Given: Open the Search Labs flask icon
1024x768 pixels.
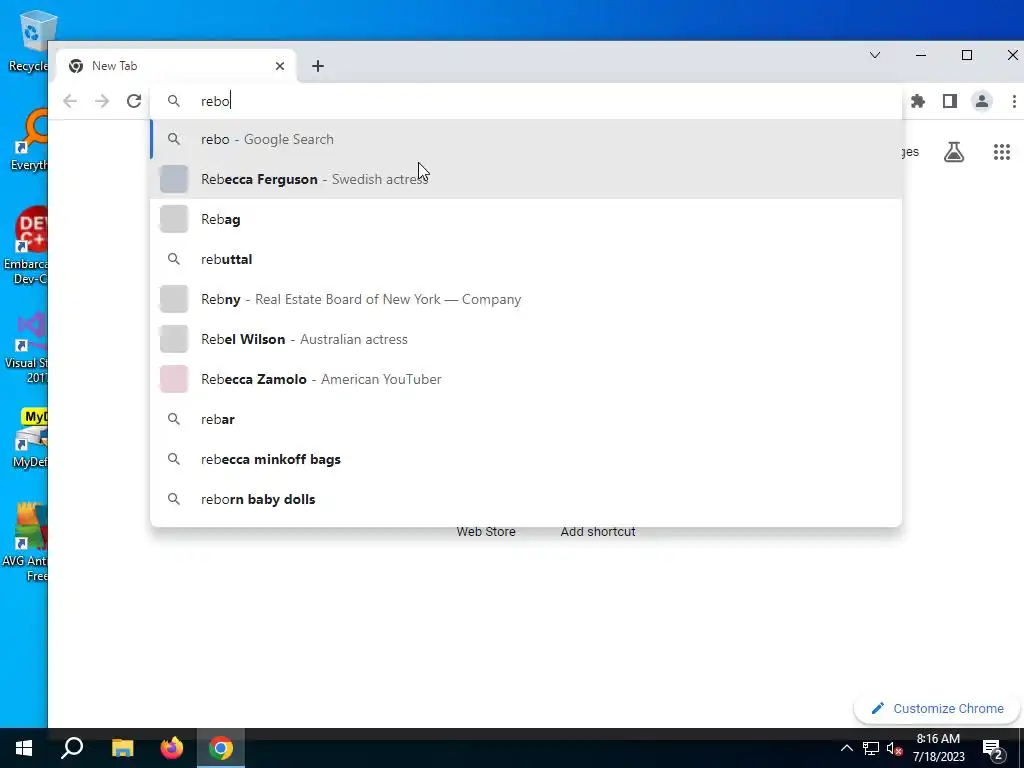Looking at the screenshot, I should click(x=953, y=152).
